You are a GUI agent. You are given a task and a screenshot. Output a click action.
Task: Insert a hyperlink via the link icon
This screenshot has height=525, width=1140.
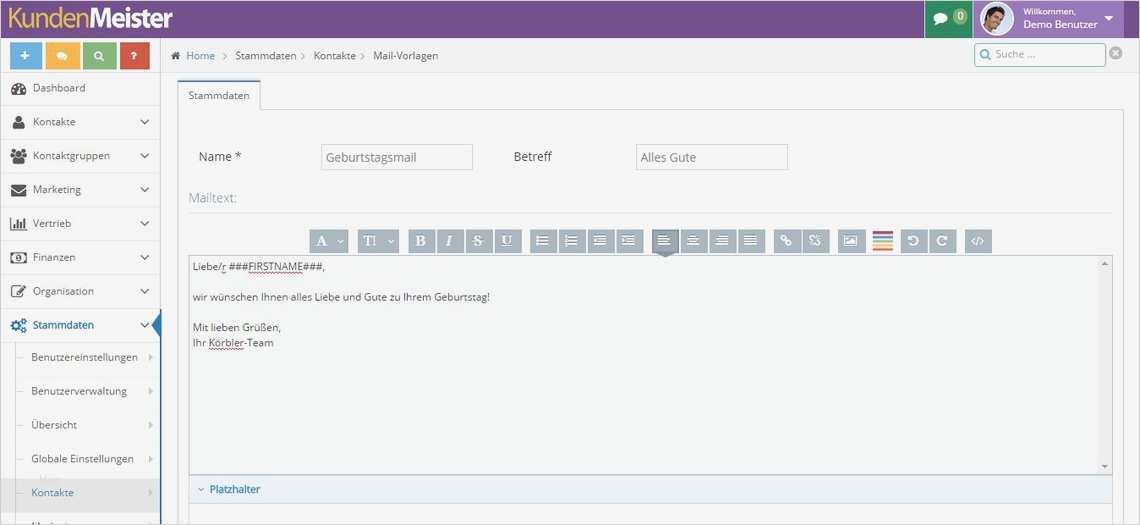[786, 241]
